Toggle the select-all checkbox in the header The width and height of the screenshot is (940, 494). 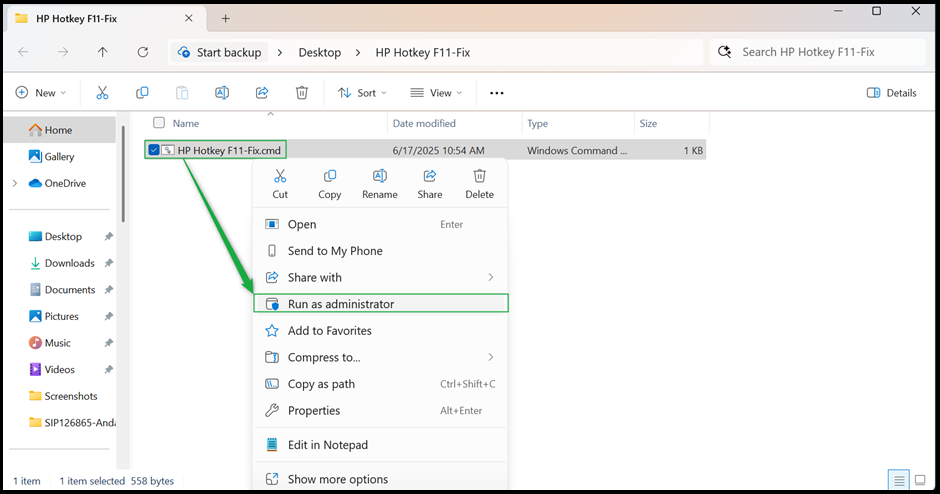coord(158,123)
